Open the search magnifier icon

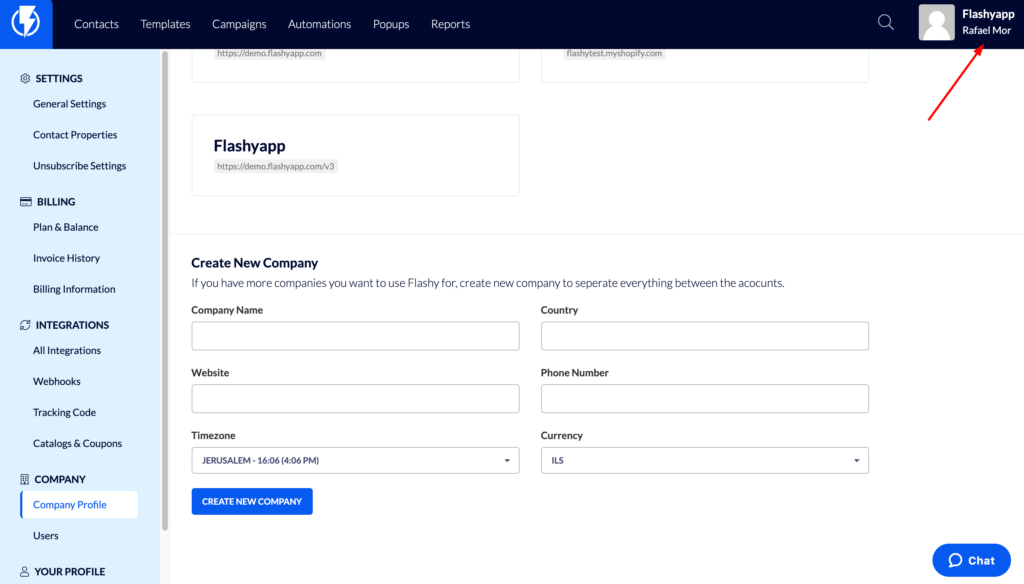886,23
